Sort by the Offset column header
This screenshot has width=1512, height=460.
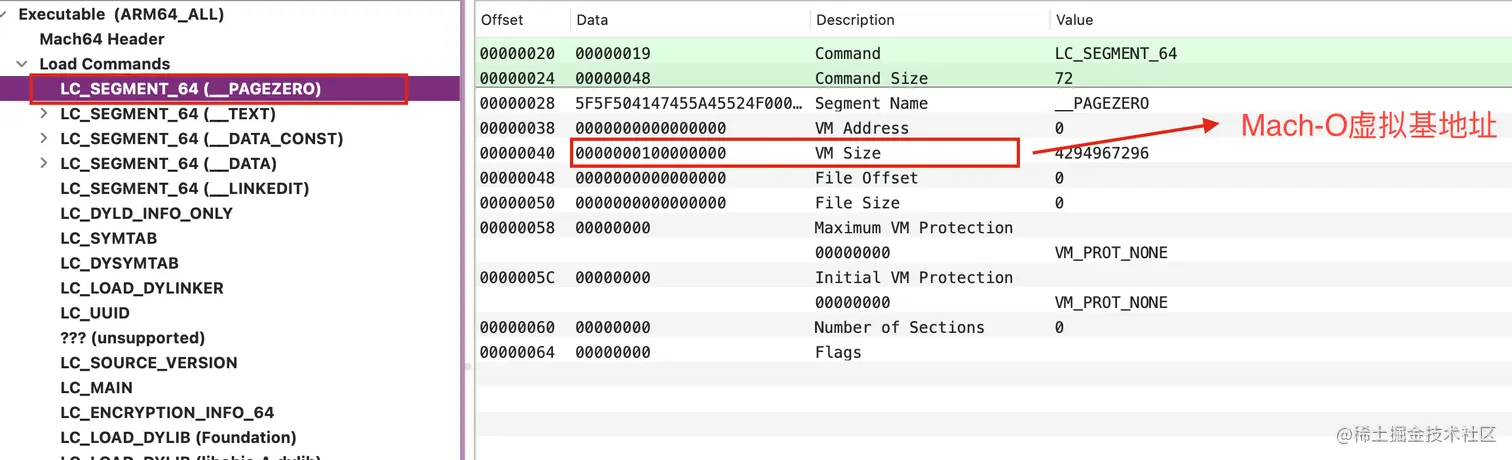502,20
